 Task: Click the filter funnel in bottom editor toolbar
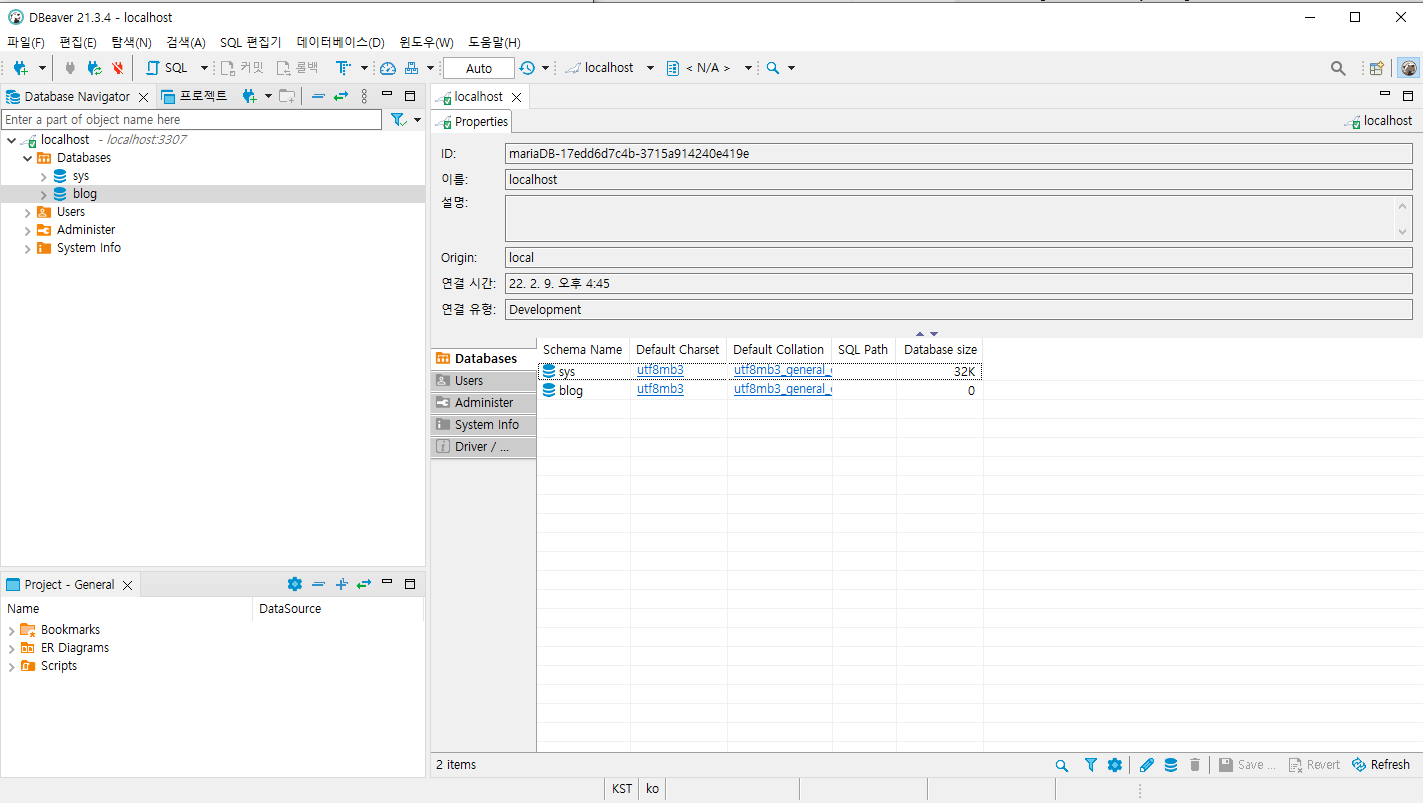pos(1090,765)
